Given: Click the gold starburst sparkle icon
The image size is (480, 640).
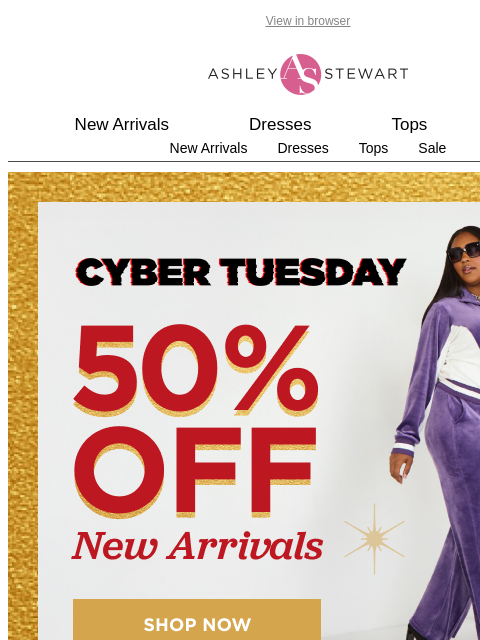Looking at the screenshot, I should (x=374, y=539).
